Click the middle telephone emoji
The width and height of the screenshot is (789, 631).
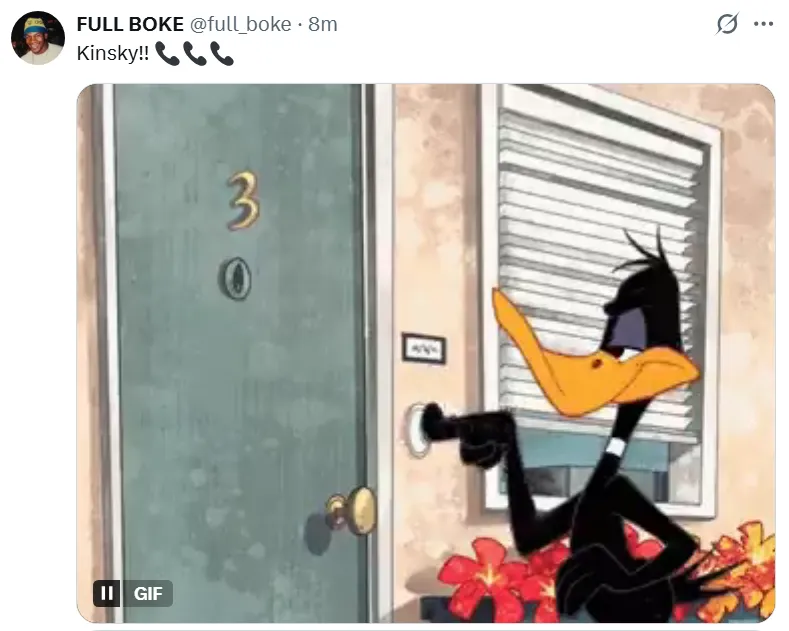194,54
